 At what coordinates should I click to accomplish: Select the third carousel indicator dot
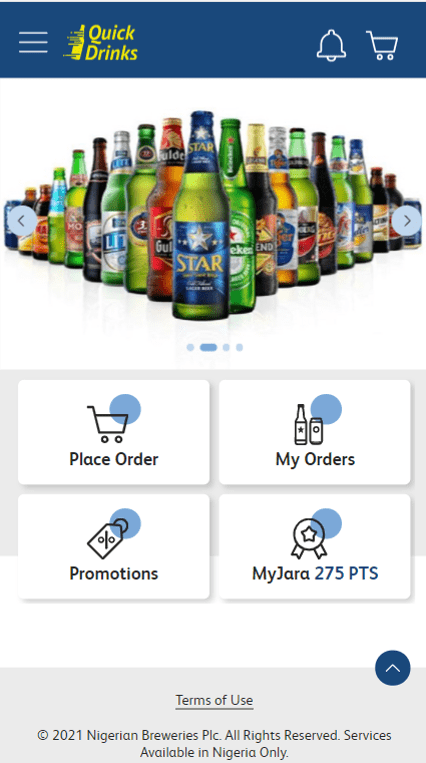pos(226,347)
